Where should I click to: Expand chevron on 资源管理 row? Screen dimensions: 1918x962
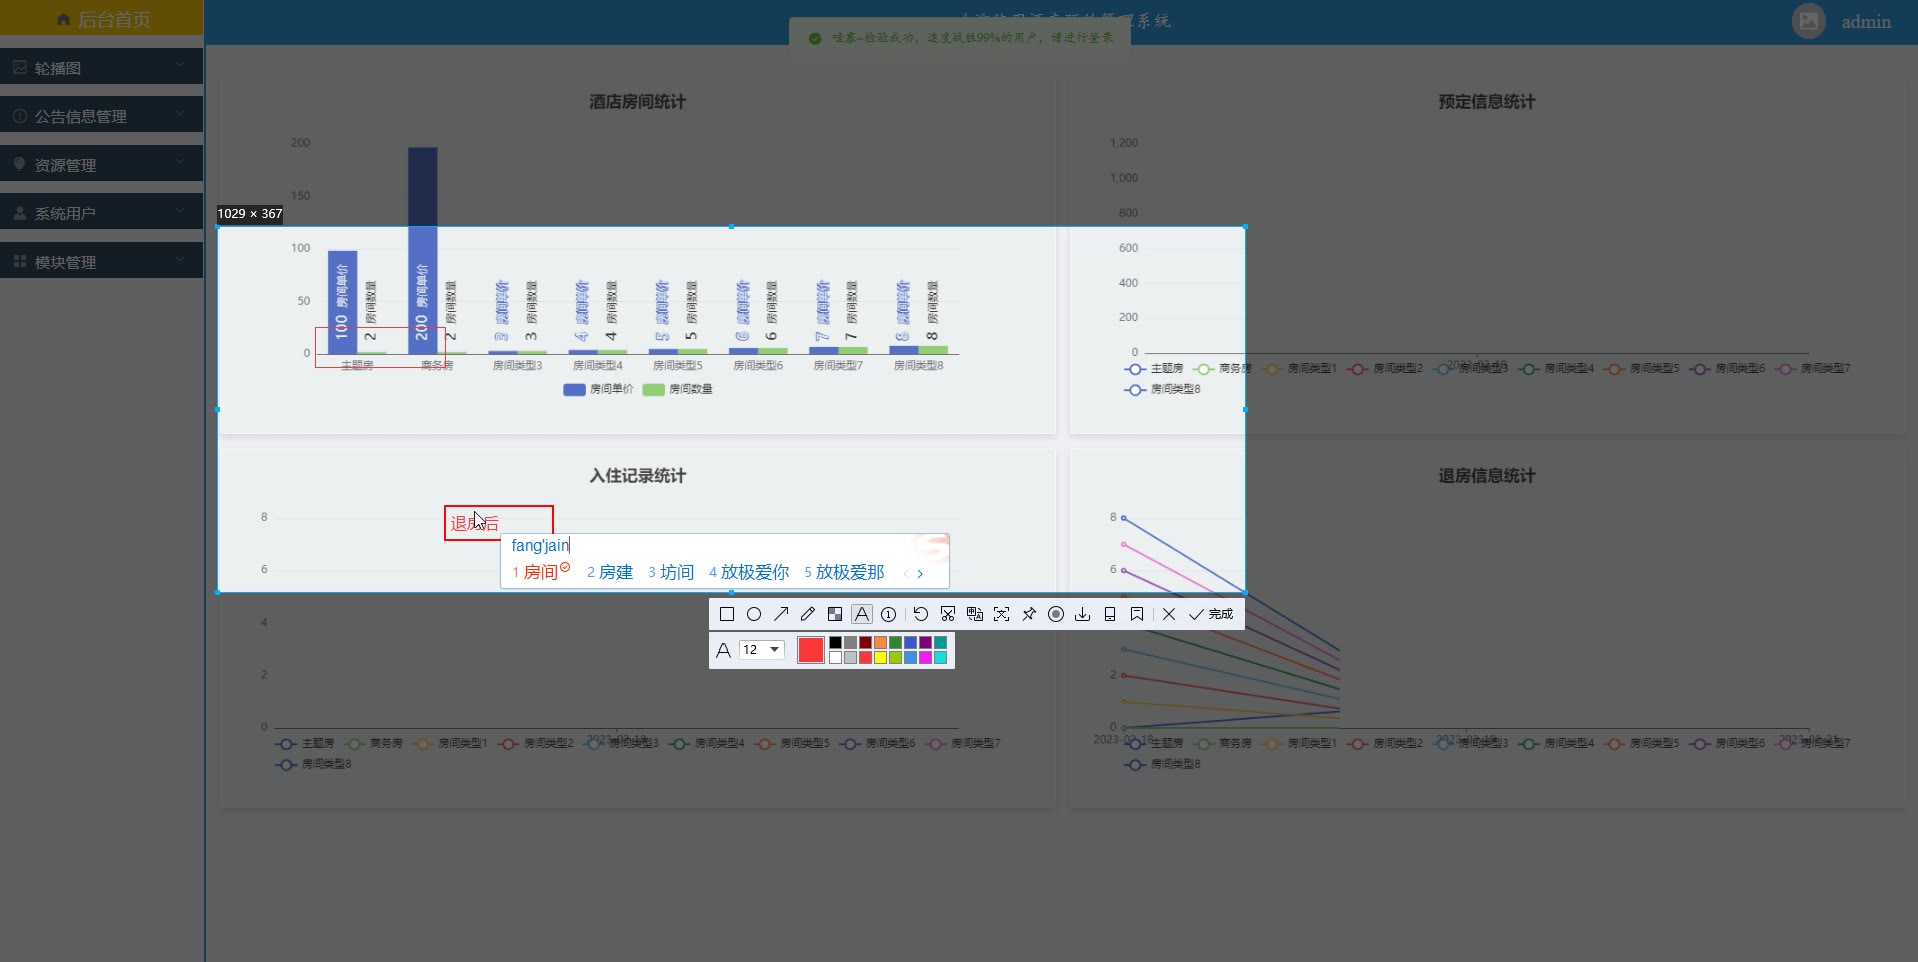[180, 163]
